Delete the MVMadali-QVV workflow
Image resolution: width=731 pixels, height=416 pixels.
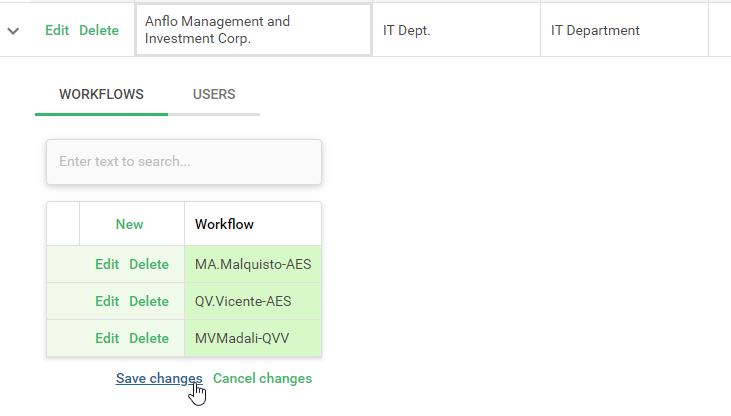[x=149, y=339]
